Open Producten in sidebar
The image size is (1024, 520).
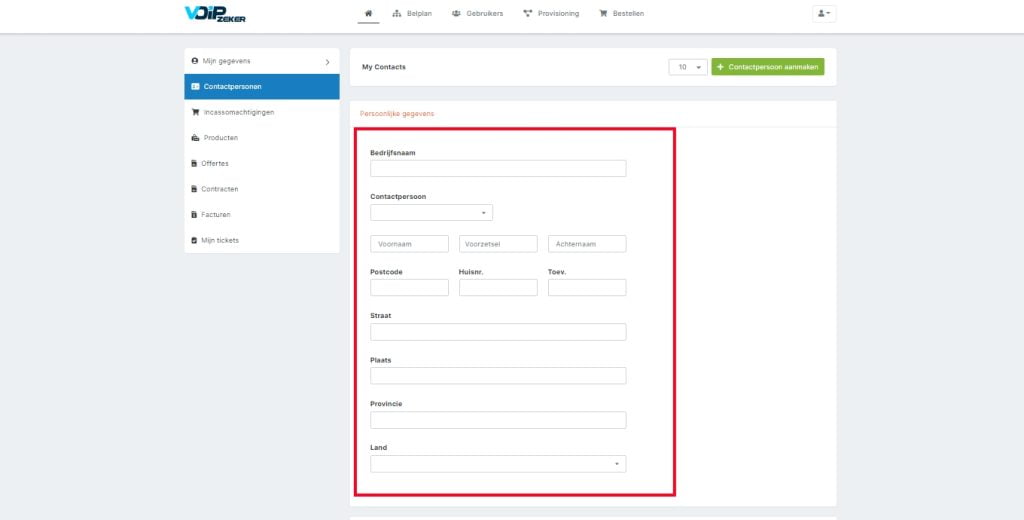(x=262, y=138)
